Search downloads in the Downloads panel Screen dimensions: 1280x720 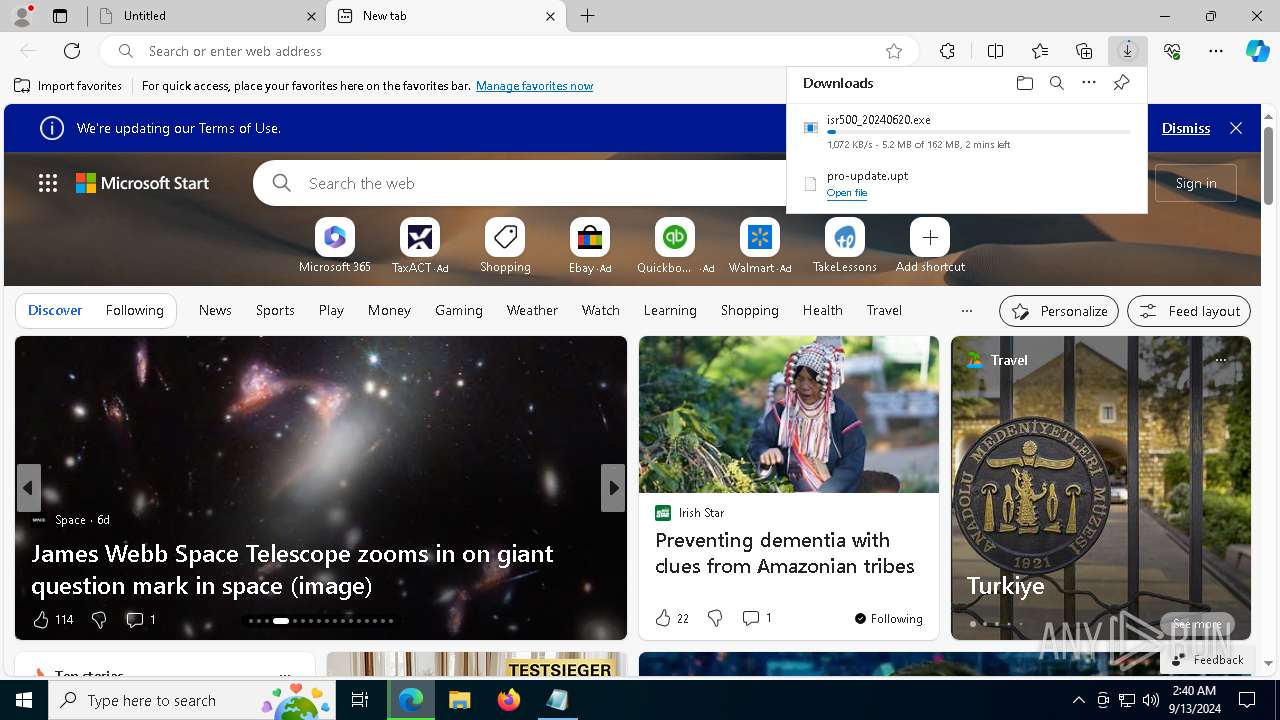[1057, 83]
